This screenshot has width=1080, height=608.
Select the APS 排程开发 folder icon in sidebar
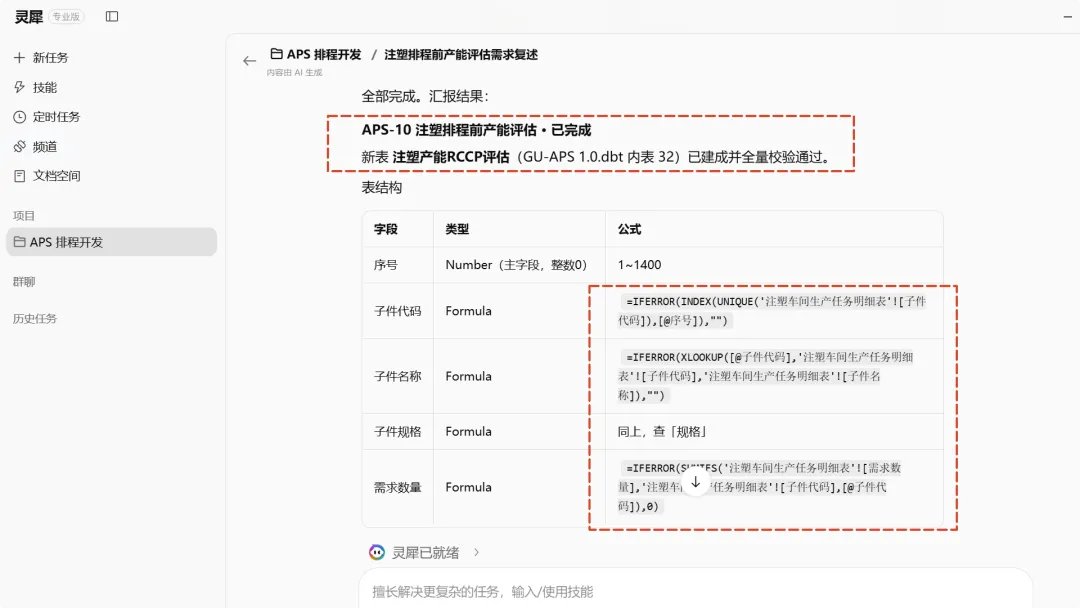pyautogui.click(x=19, y=242)
